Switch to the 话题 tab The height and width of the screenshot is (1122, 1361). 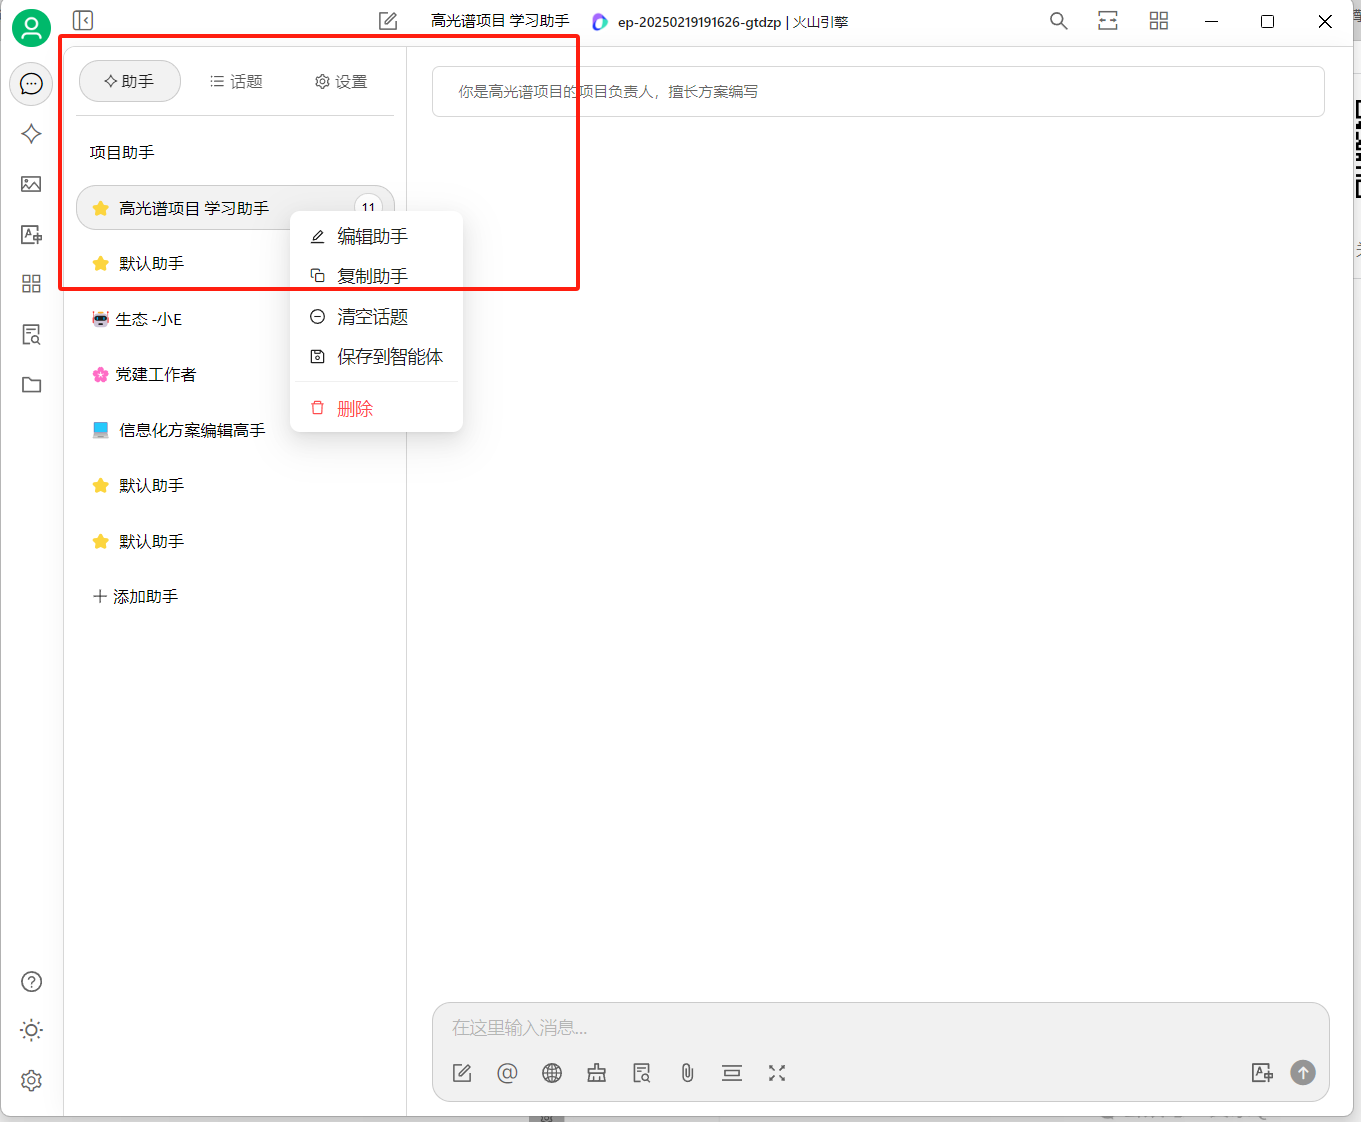236,81
